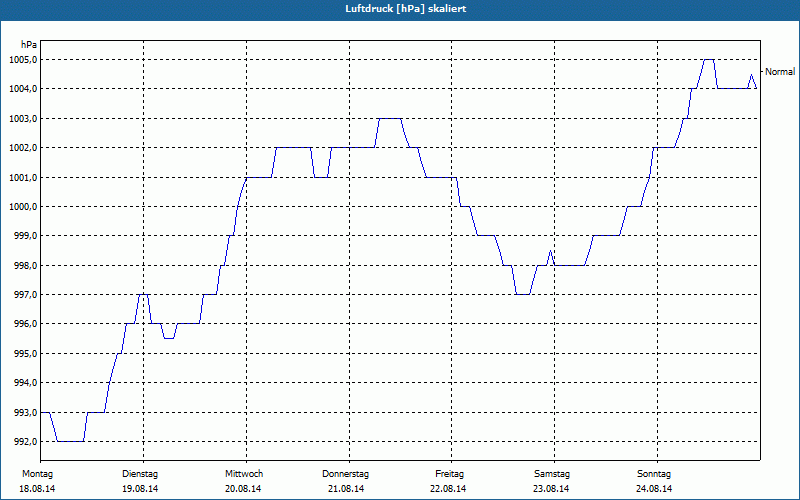Screen dimensions: 800x500
Task: Click the date 19.08.14
Action: [140, 489]
